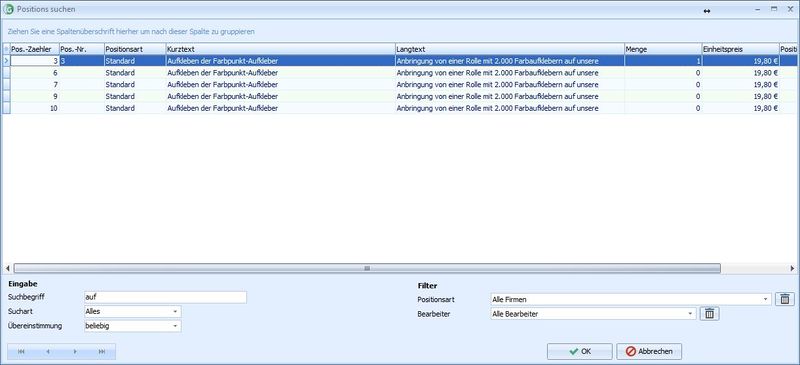Clear the Positionsart filter with trash icon
The image size is (800, 365).
pyautogui.click(x=785, y=299)
